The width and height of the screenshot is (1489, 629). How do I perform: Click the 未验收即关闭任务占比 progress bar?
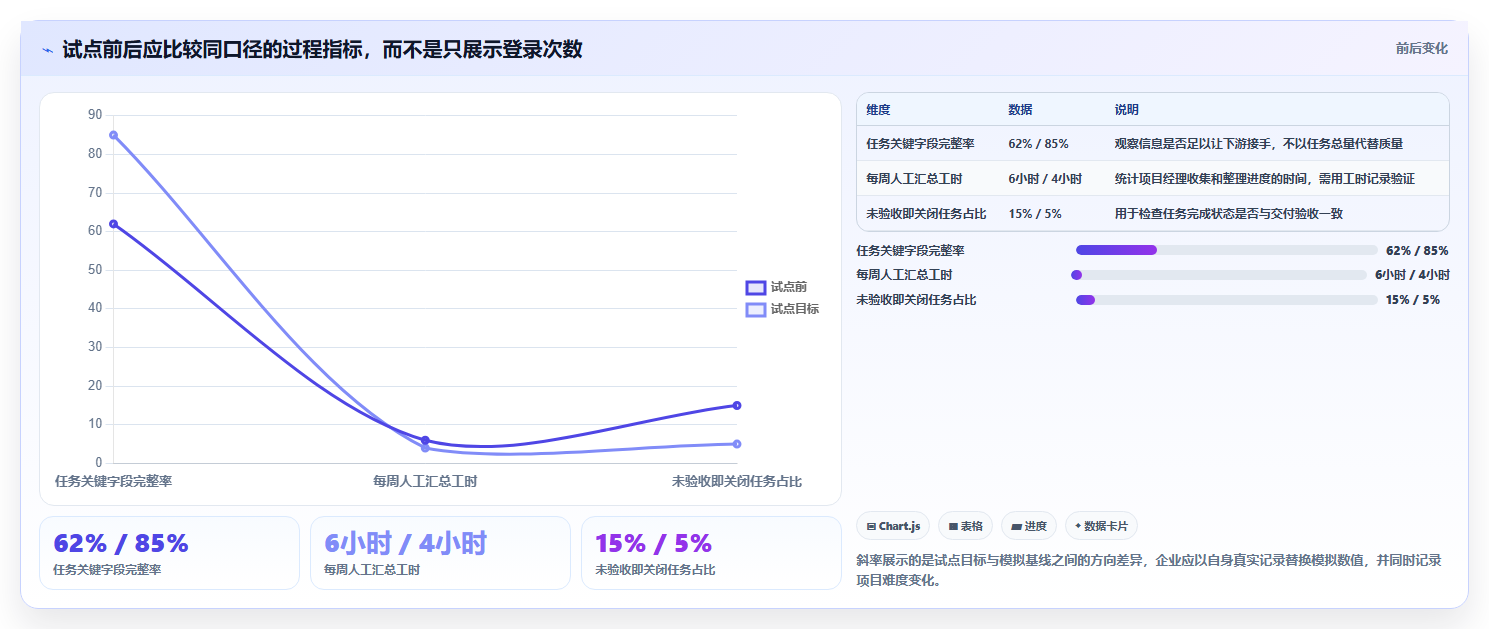pos(1226,300)
